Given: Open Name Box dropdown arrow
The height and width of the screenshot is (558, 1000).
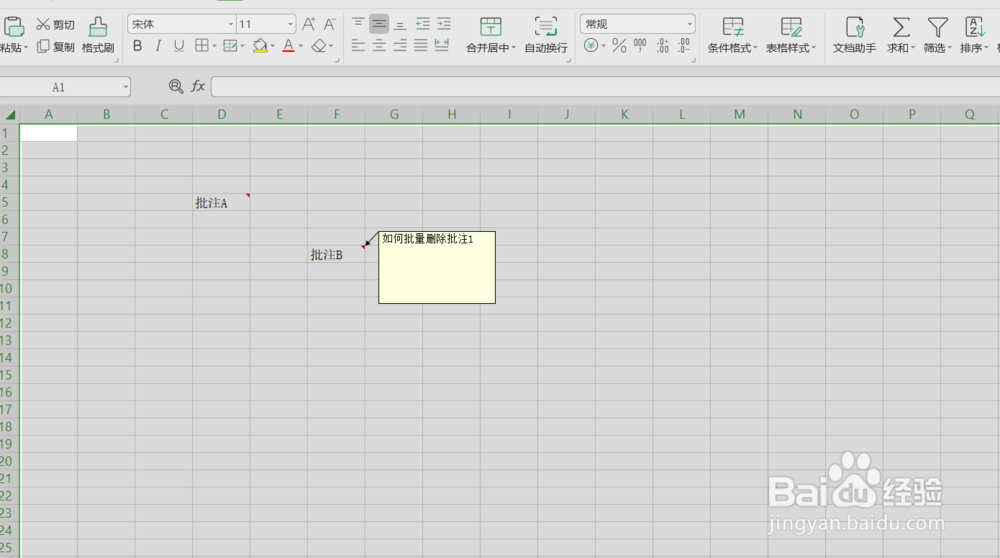Looking at the screenshot, I should coord(125,87).
